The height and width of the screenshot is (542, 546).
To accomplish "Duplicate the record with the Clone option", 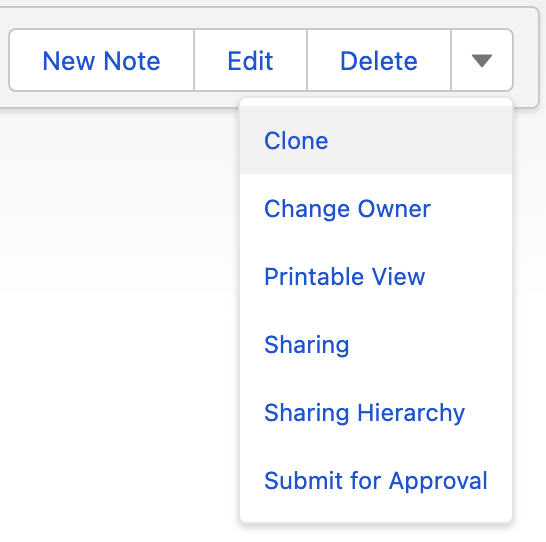I will 376,140.
